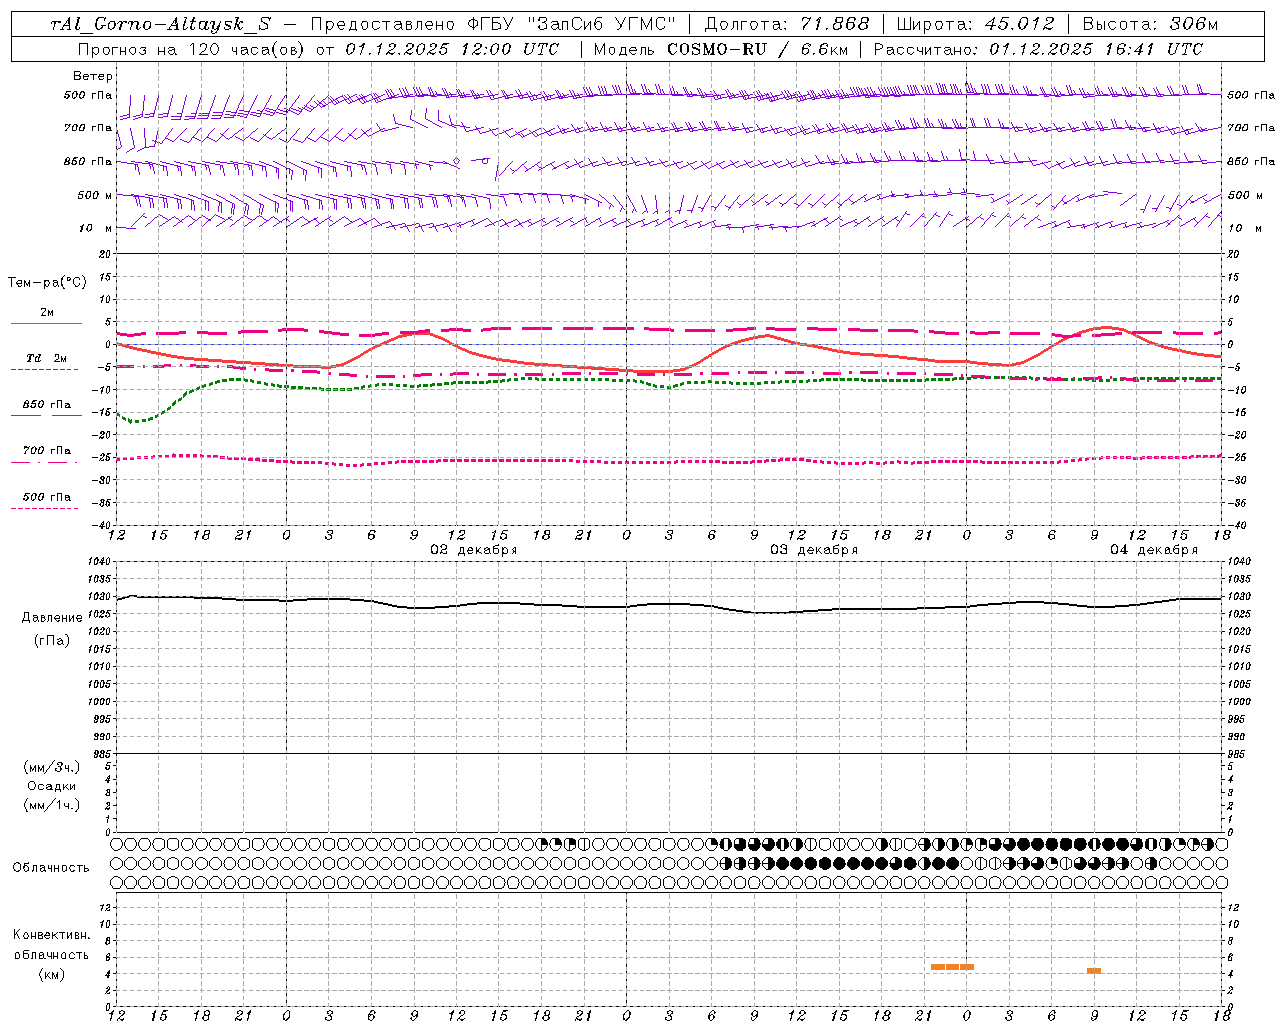This screenshot has width=1280, height=1024.
Task: Click the (мм/1ч.) precipitation unit label
Action: (x=52, y=805)
